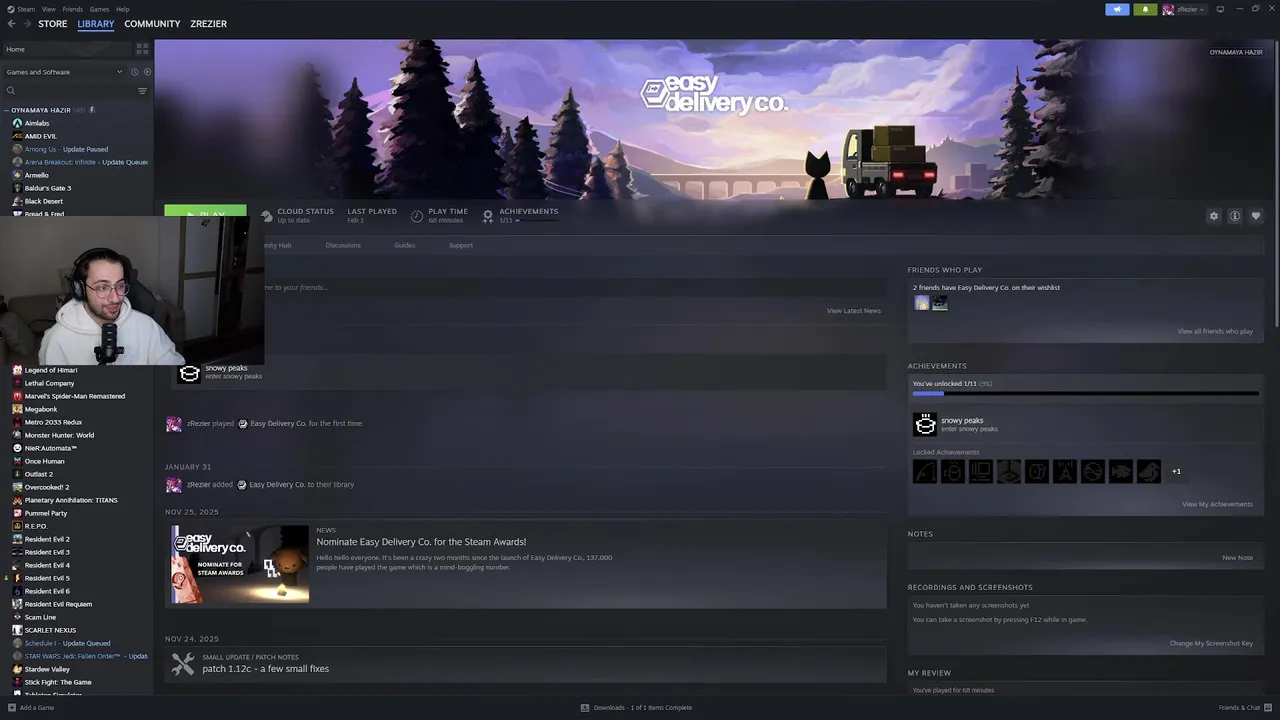Open game settings gear icon
Image resolution: width=1280 pixels, height=720 pixels.
pyautogui.click(x=1214, y=216)
